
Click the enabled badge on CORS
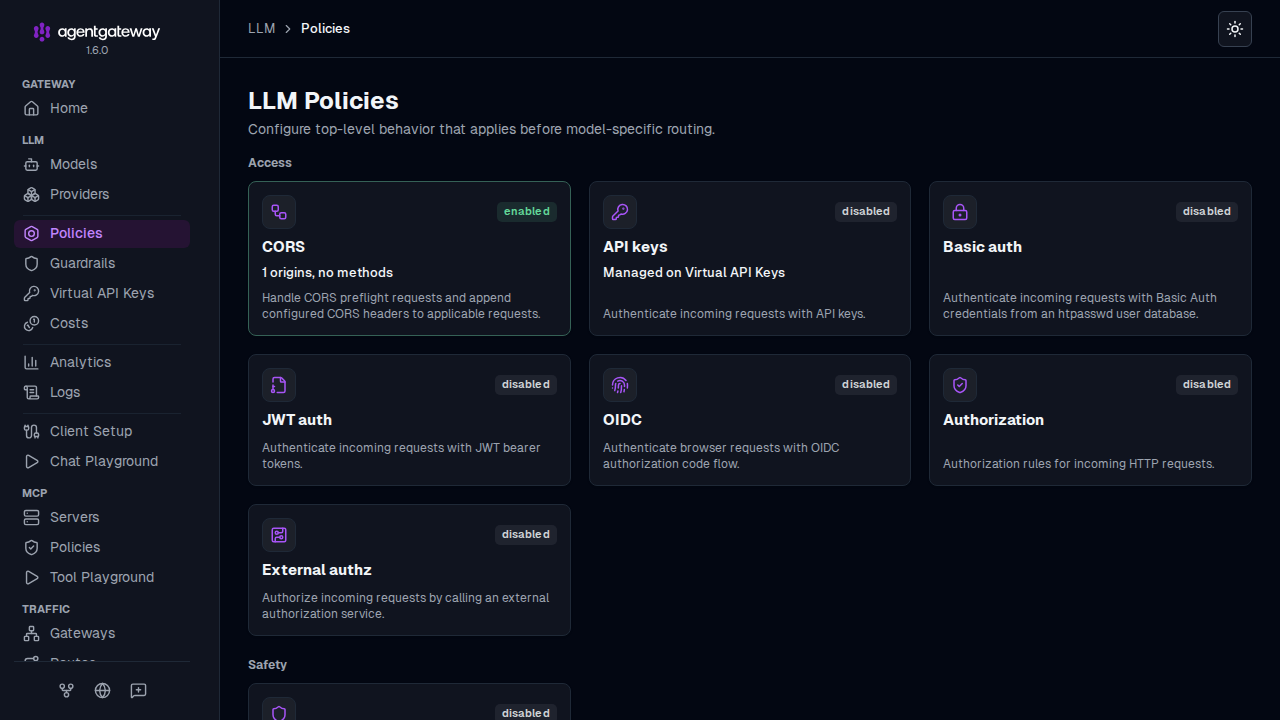point(527,211)
